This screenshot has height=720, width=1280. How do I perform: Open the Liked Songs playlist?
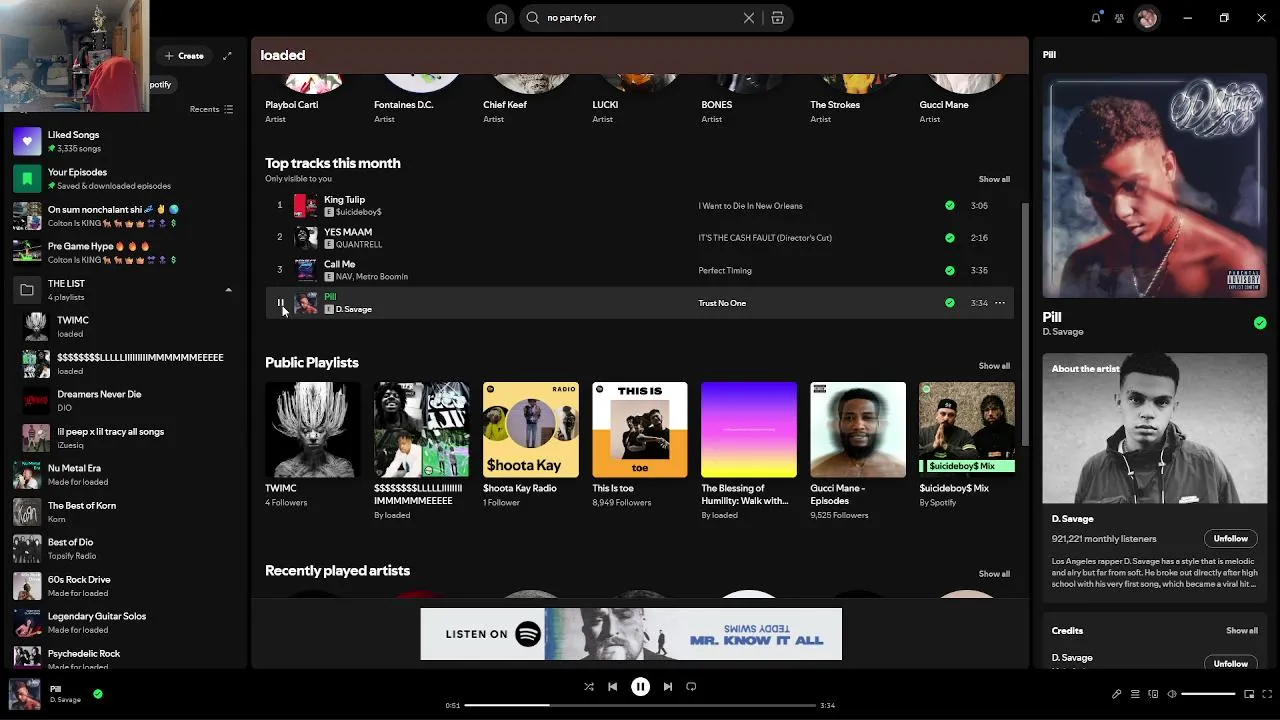(x=124, y=141)
